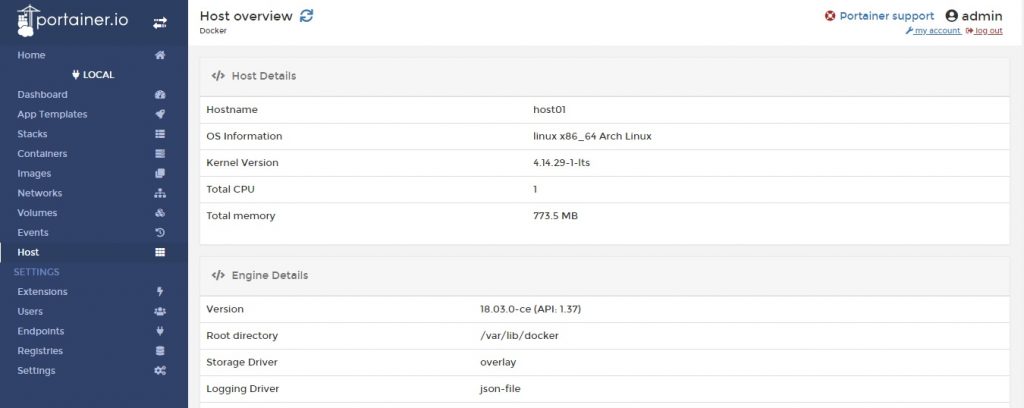Click the Events history icon
Image resolution: width=1024 pixels, height=408 pixels.
[x=160, y=233]
